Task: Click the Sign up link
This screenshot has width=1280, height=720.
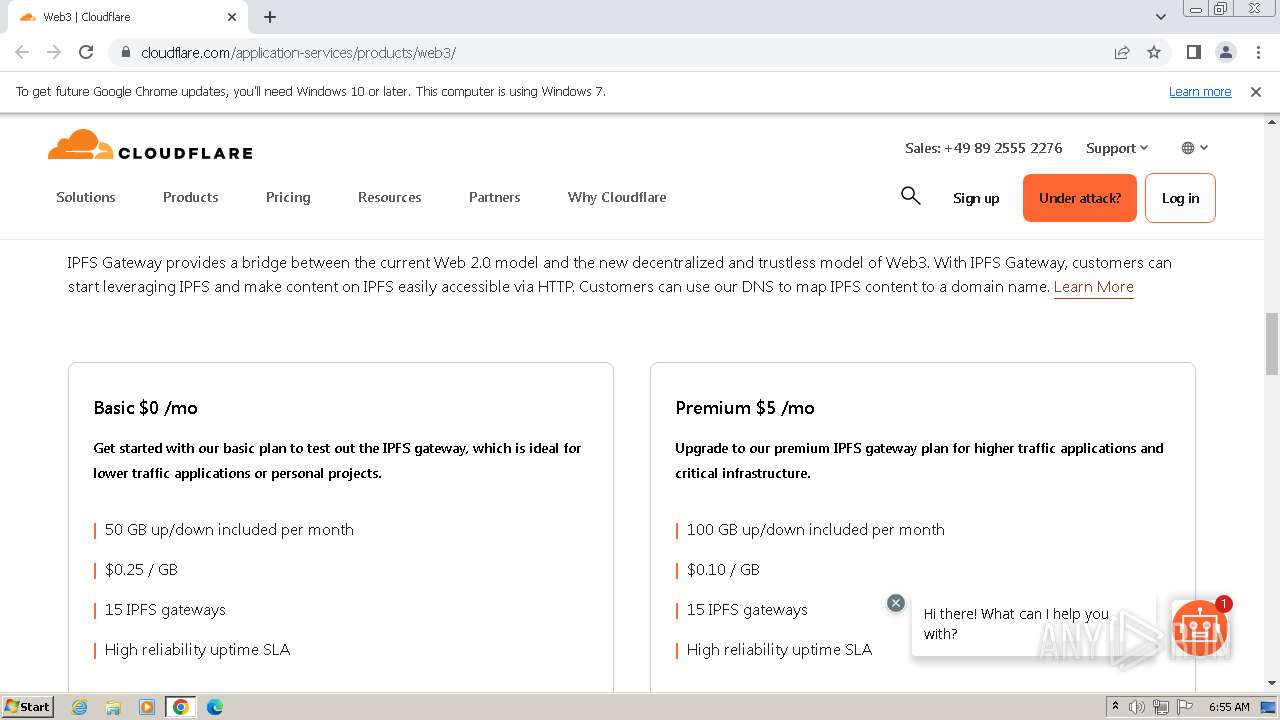Action: (x=976, y=198)
